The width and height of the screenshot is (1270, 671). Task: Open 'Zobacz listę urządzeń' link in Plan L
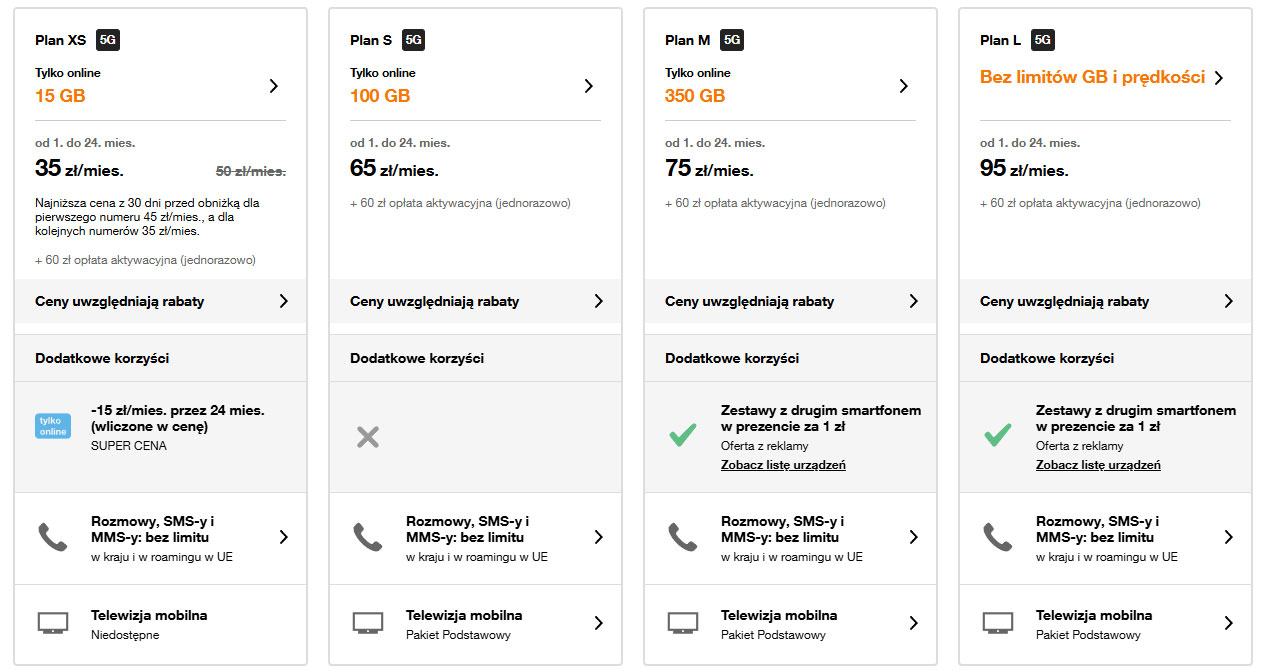point(1098,465)
